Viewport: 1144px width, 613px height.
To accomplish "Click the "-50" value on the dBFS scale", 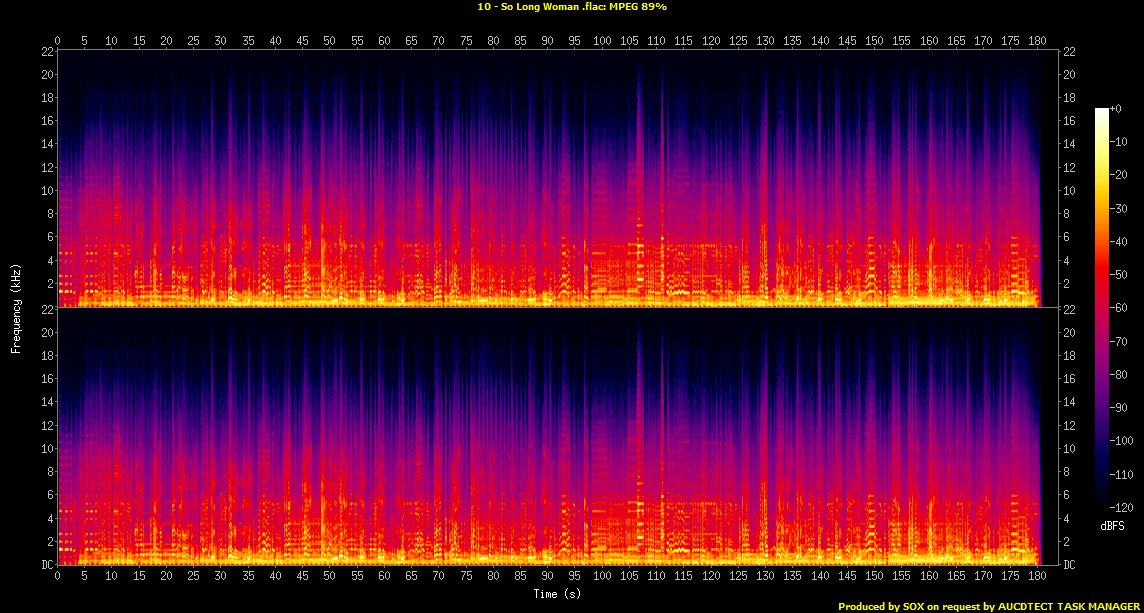I will click(x=1118, y=274).
